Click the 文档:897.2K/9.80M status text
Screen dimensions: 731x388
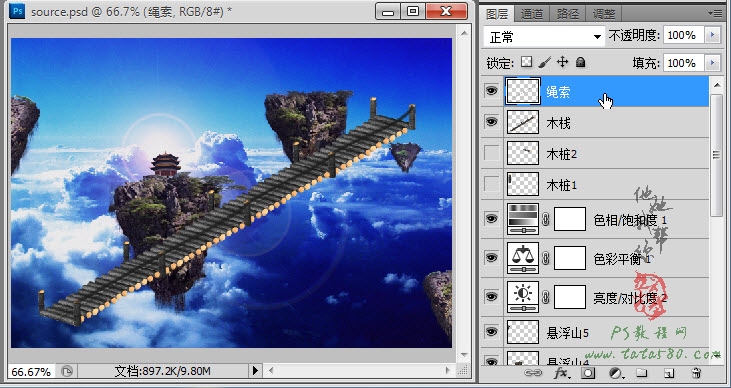coord(162,371)
